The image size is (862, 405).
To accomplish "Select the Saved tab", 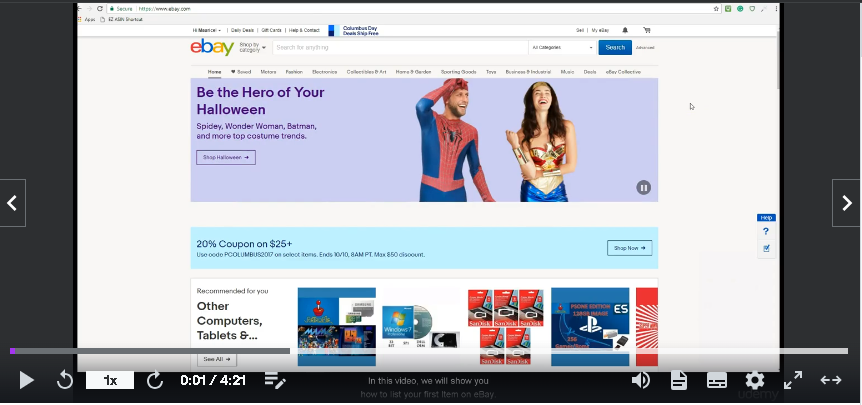I will (x=241, y=72).
